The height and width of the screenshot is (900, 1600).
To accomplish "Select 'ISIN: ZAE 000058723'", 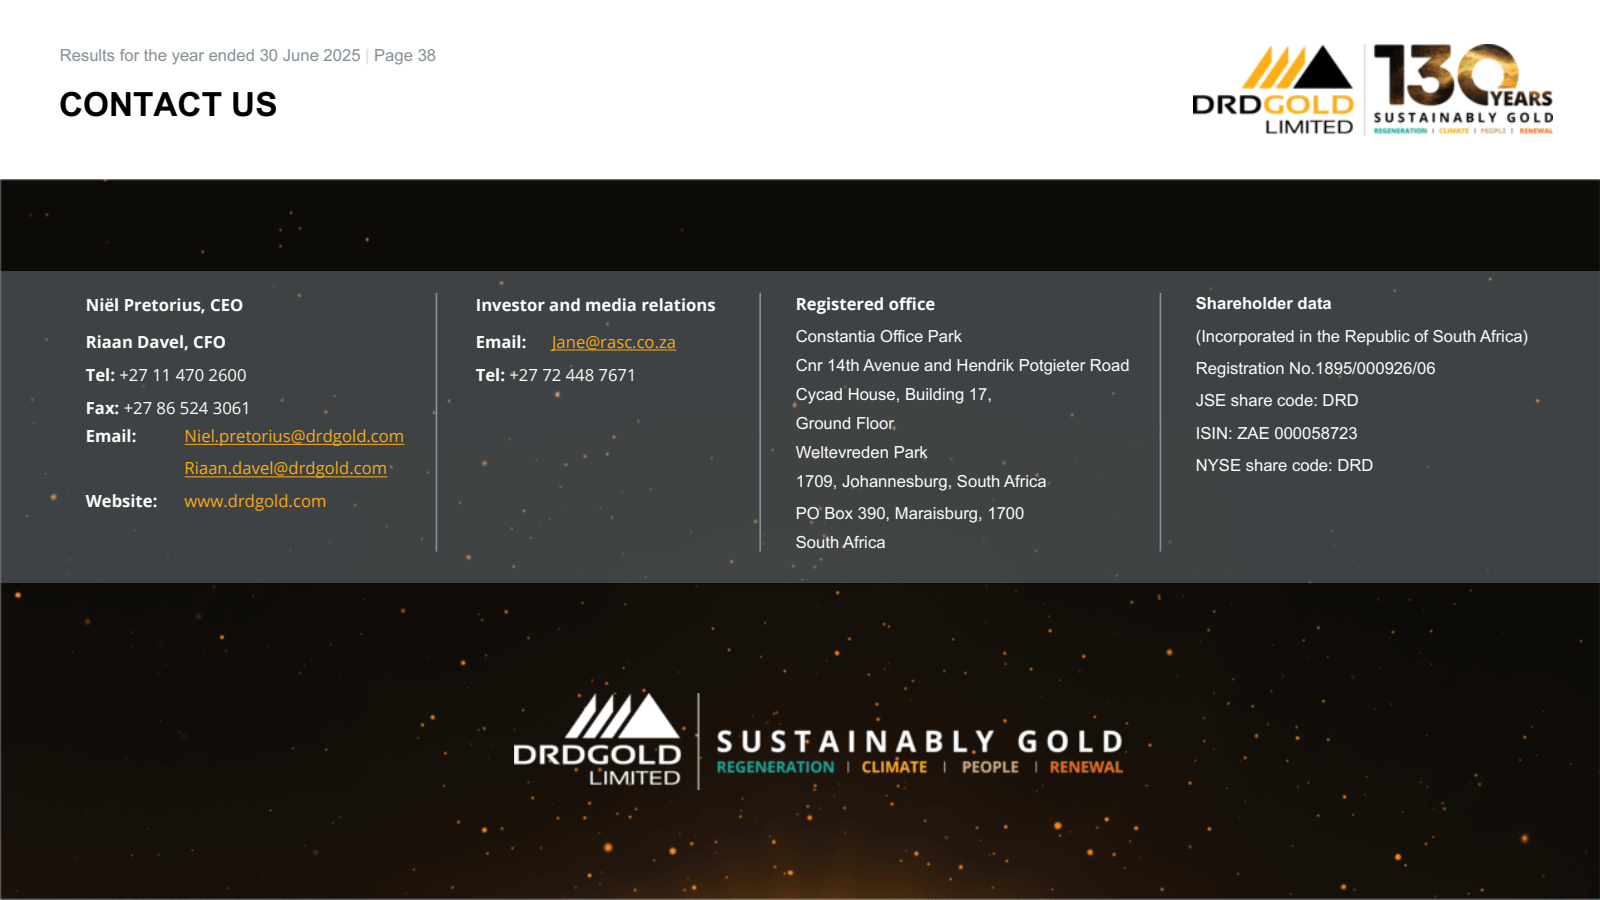I will point(1276,433).
